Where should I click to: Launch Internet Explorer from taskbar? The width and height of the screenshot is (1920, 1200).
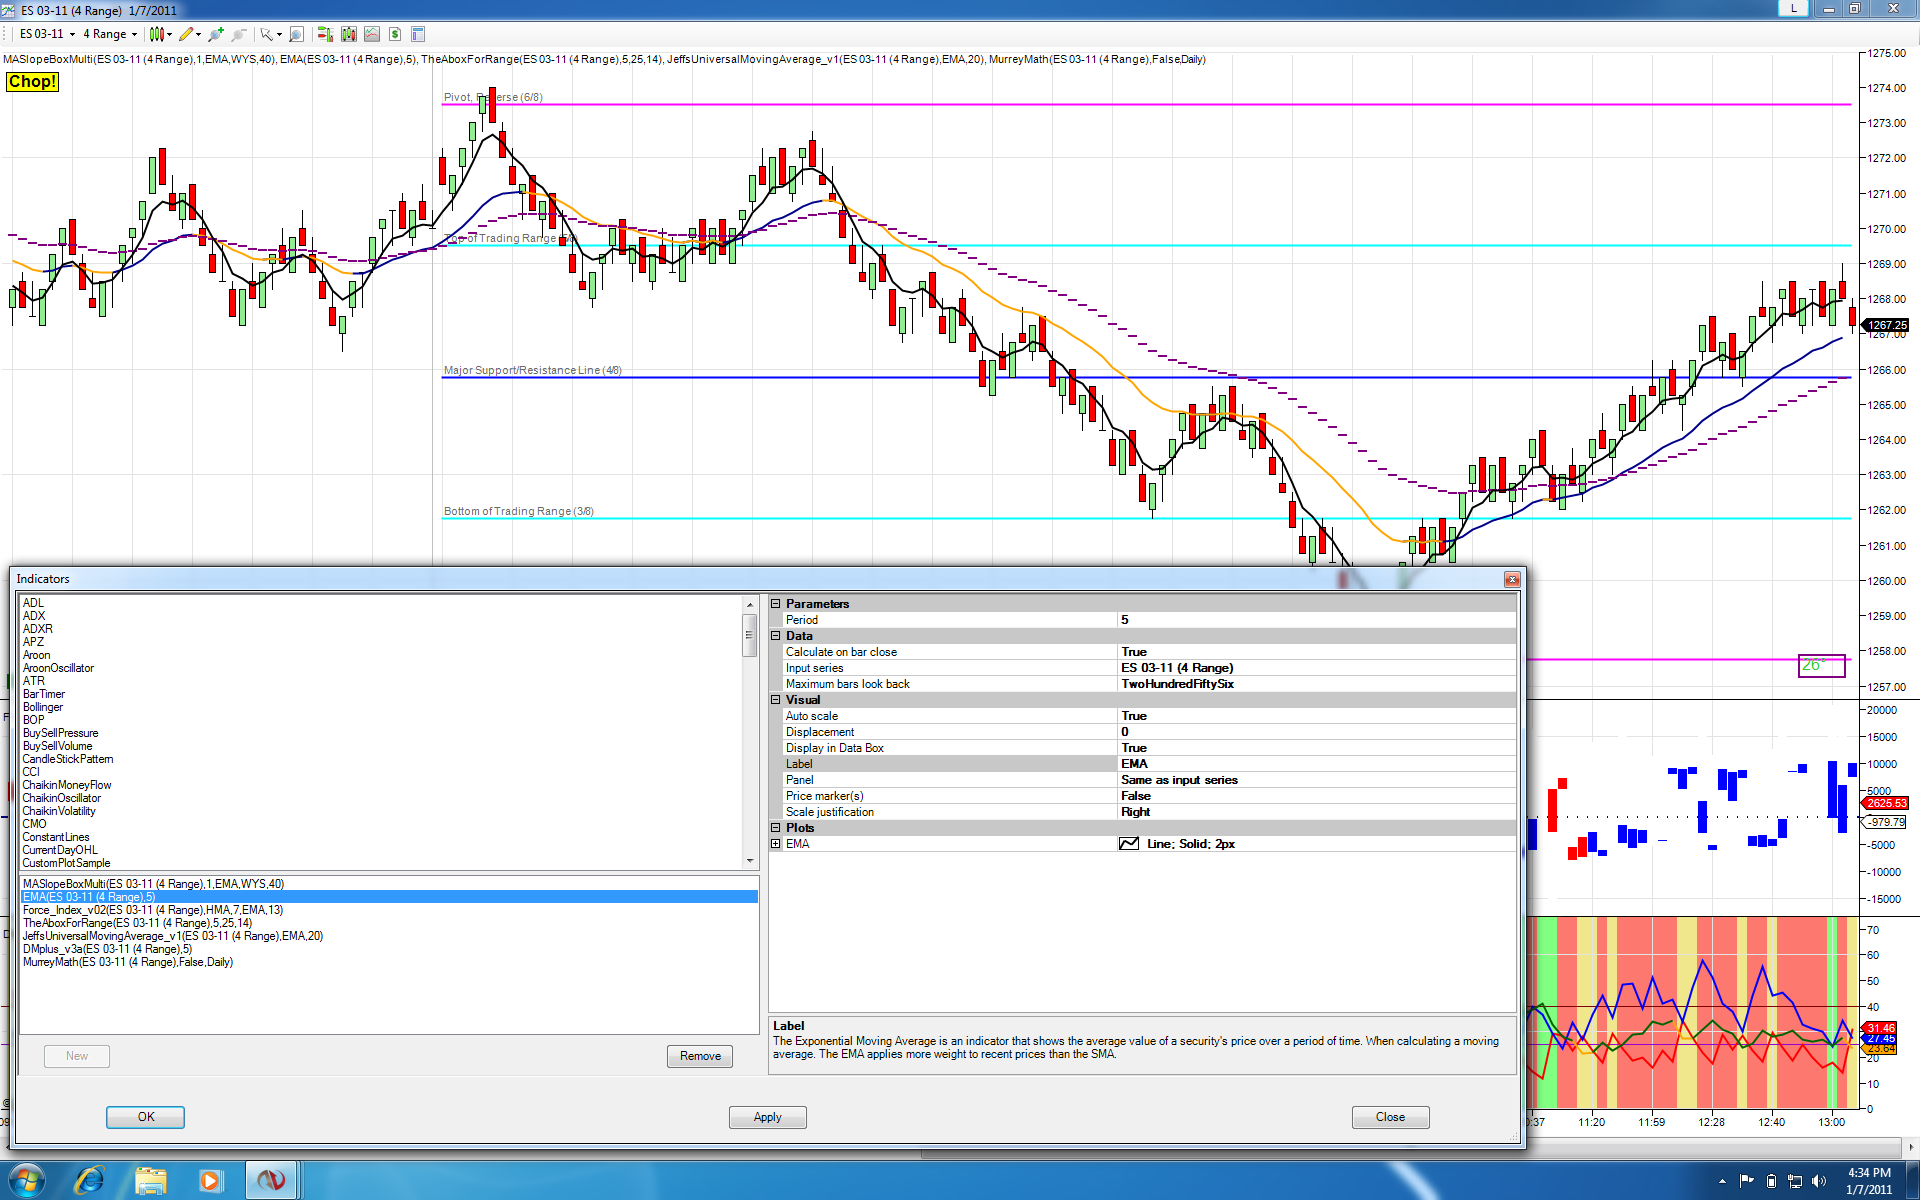89,1181
